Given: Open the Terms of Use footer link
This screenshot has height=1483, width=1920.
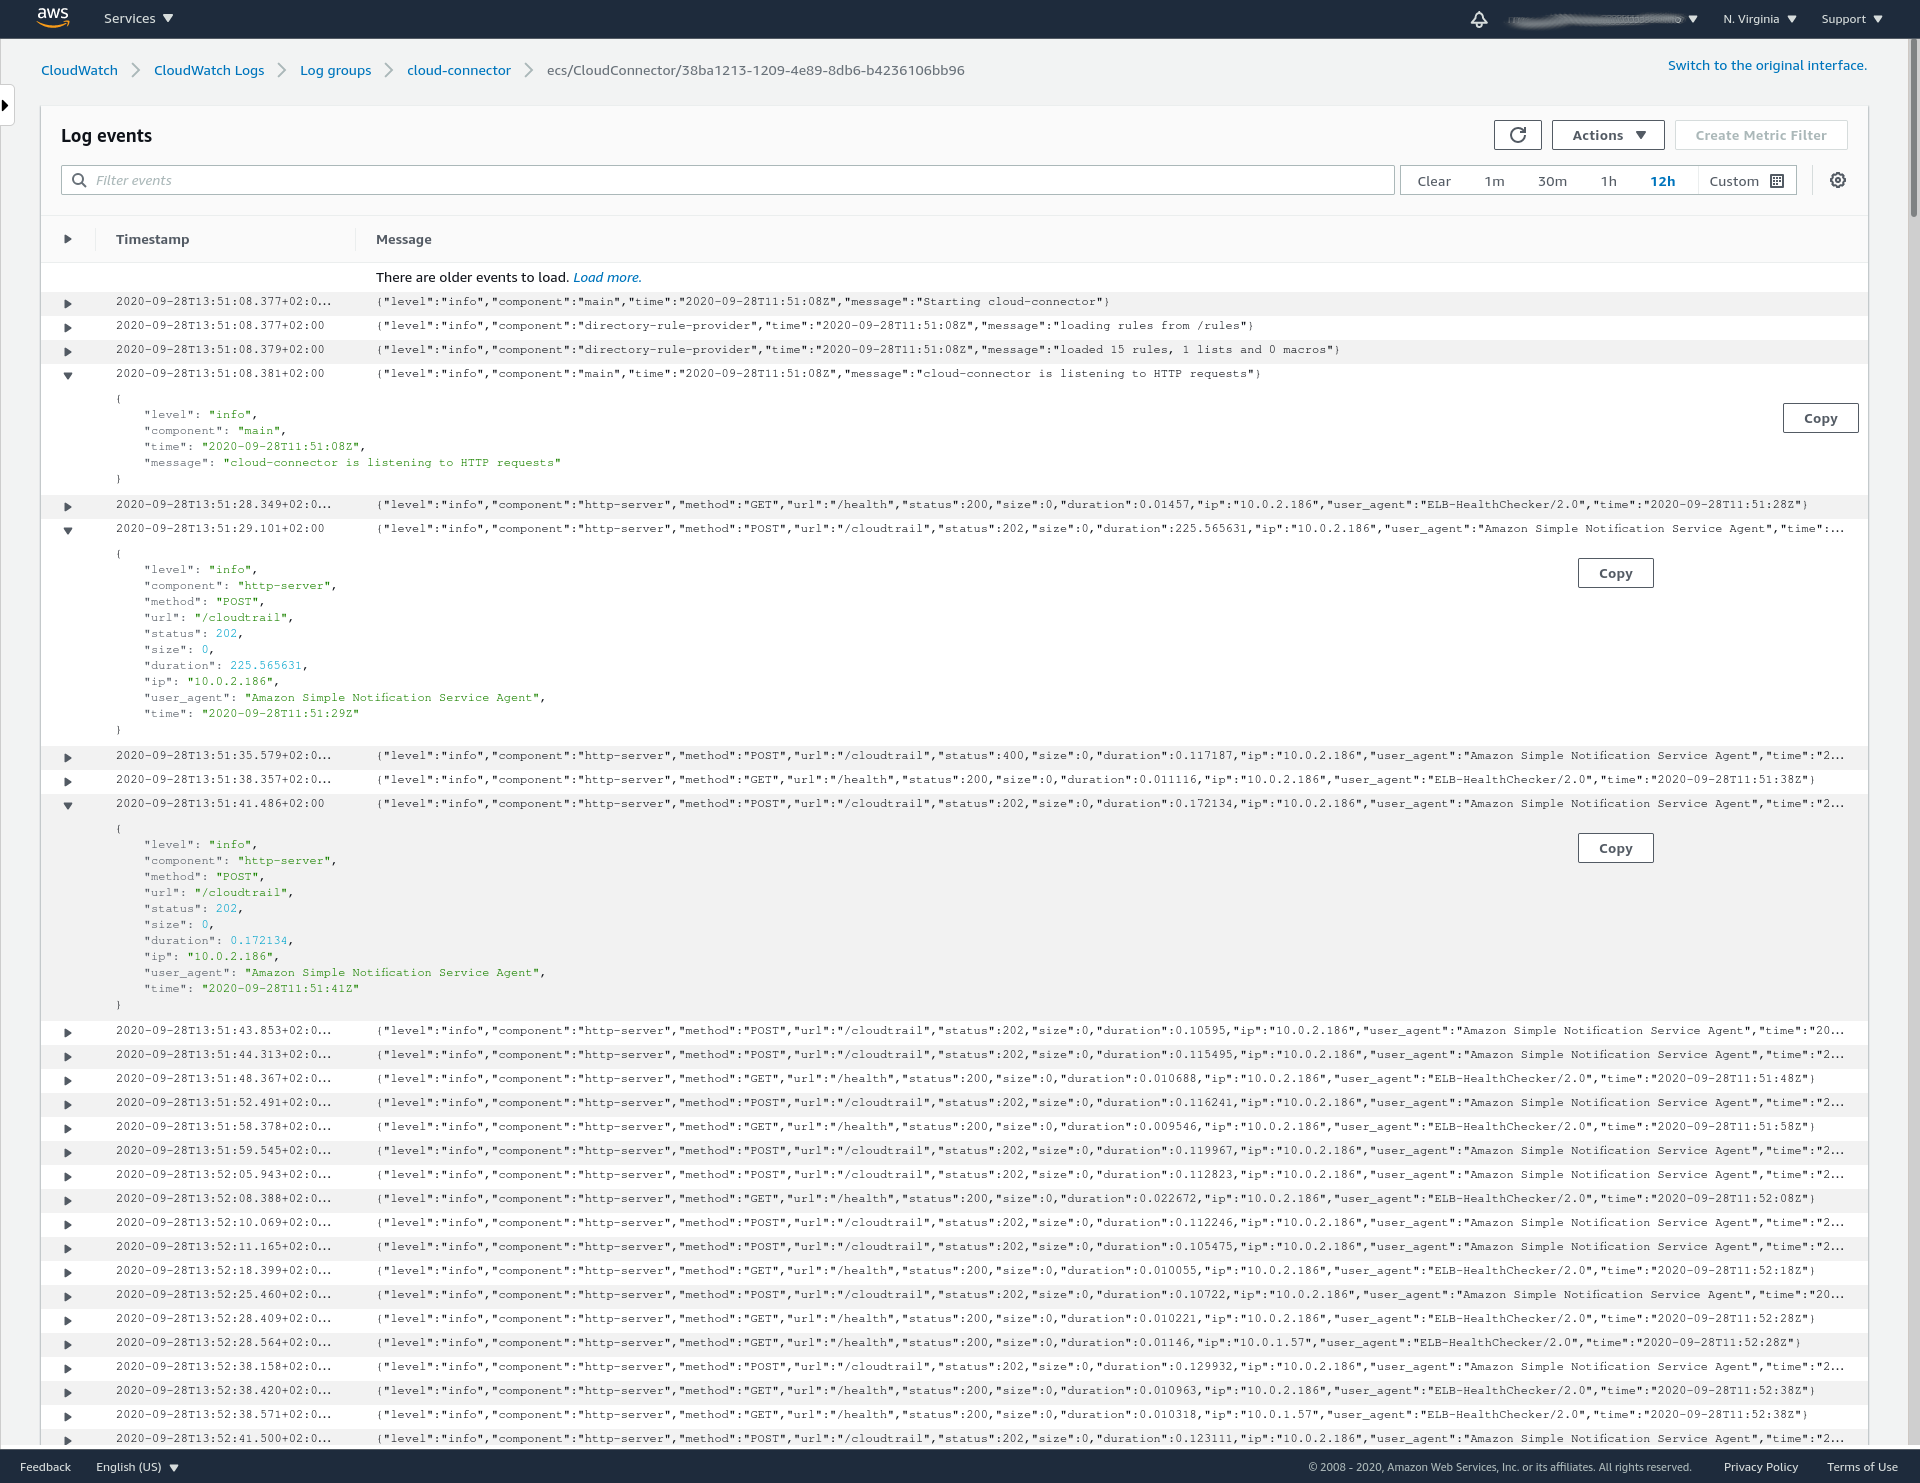Looking at the screenshot, I should click(x=1862, y=1467).
